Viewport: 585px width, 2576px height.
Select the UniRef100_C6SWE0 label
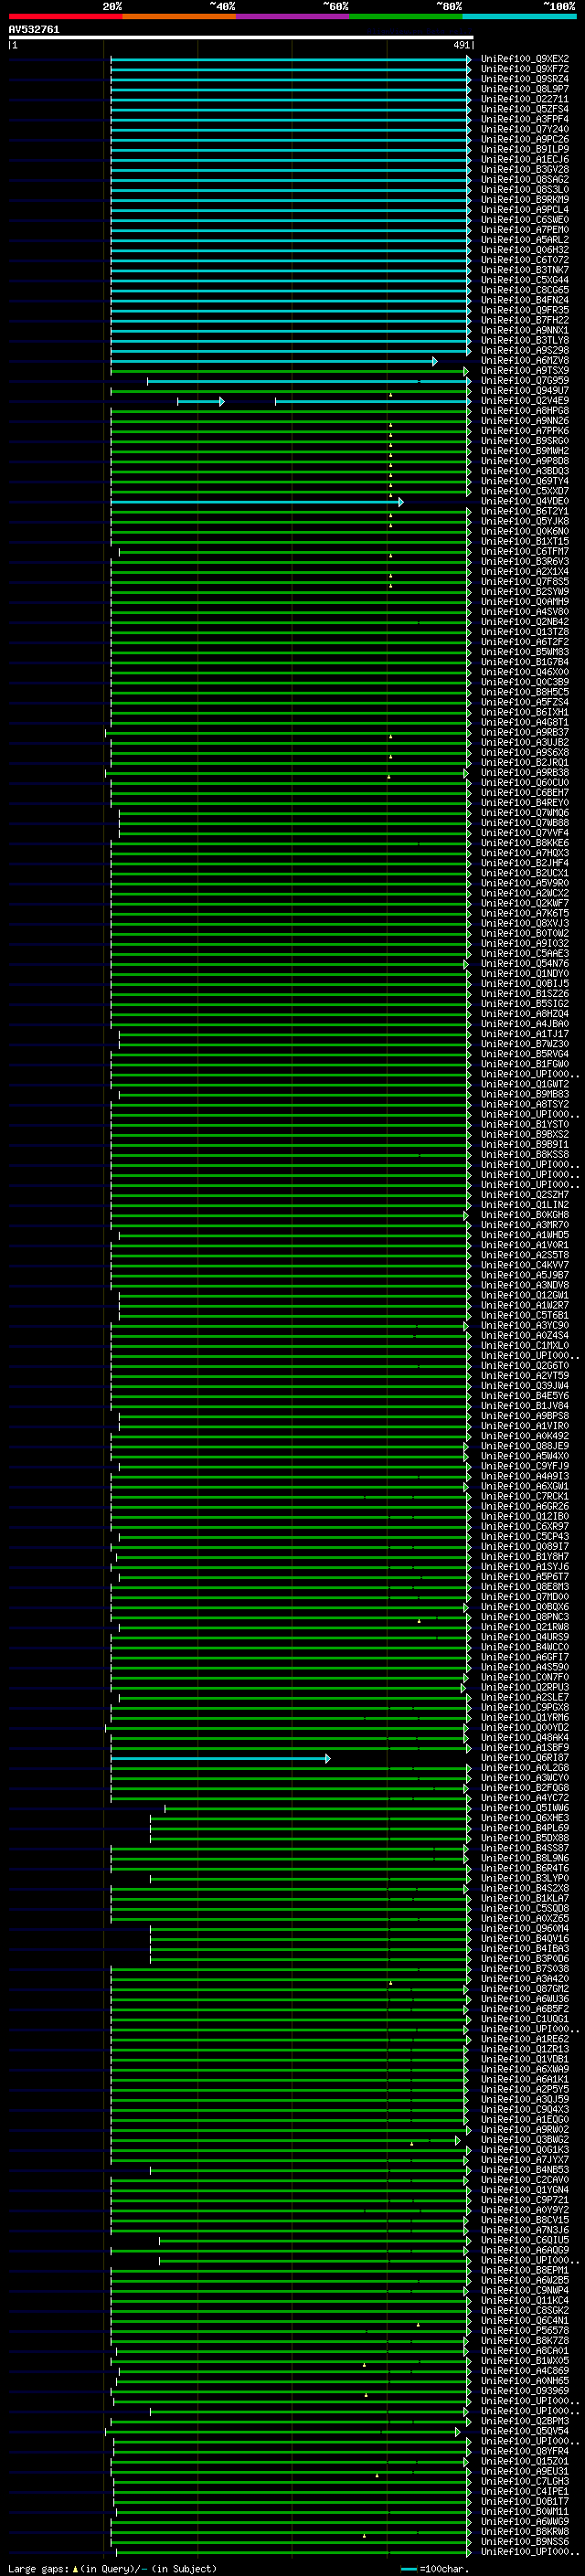[x=524, y=220]
